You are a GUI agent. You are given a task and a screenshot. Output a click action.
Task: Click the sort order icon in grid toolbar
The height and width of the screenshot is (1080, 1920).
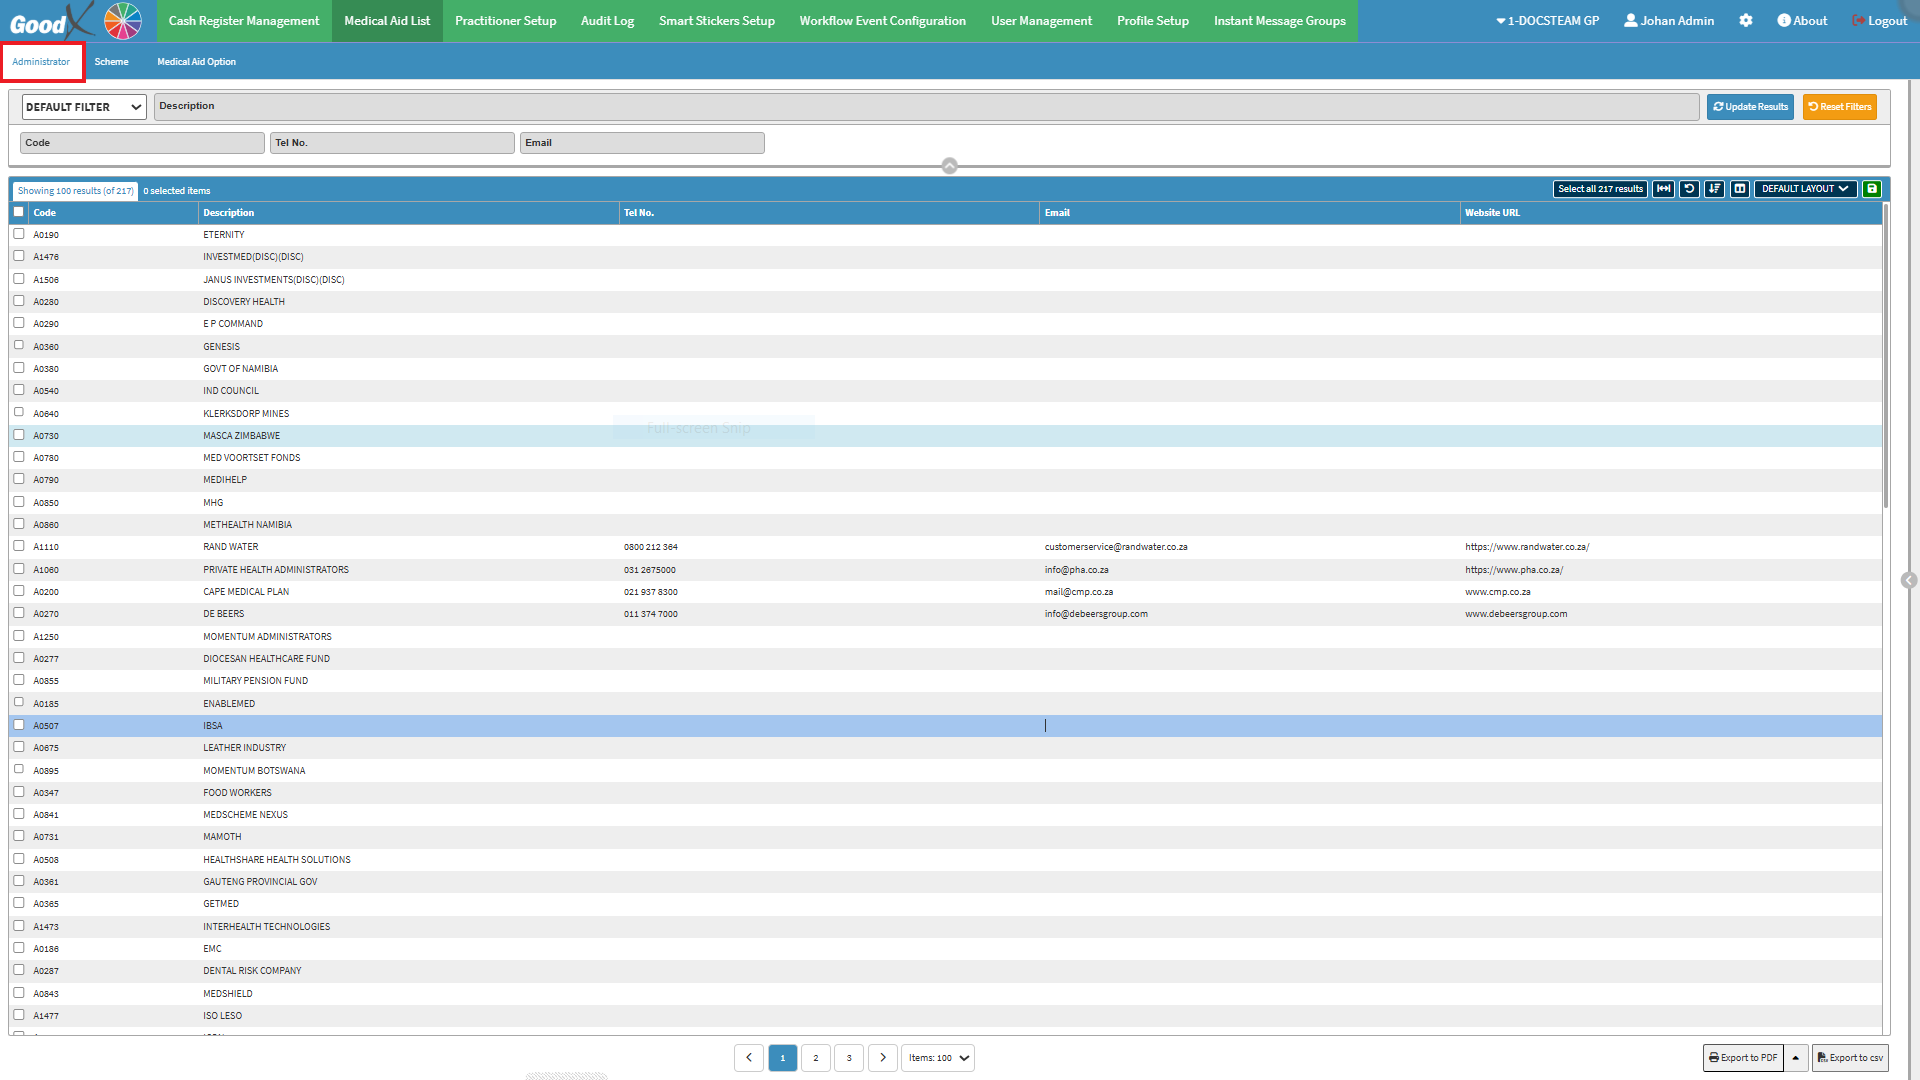coord(1714,189)
